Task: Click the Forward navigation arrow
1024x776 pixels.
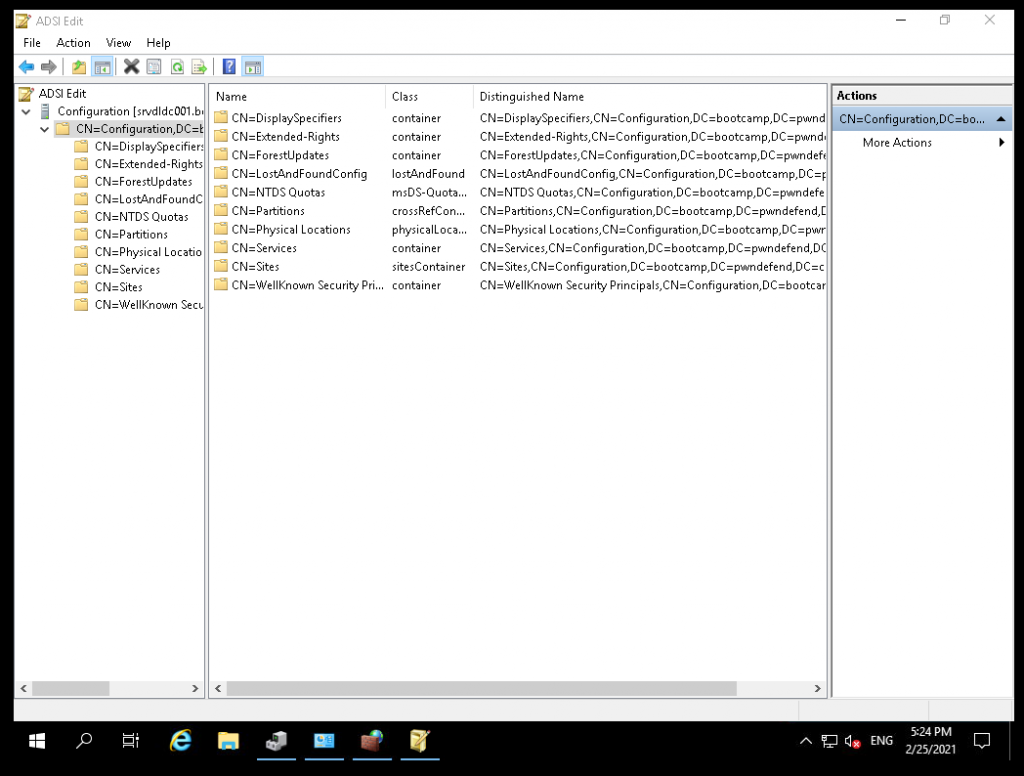Action: (x=46, y=66)
